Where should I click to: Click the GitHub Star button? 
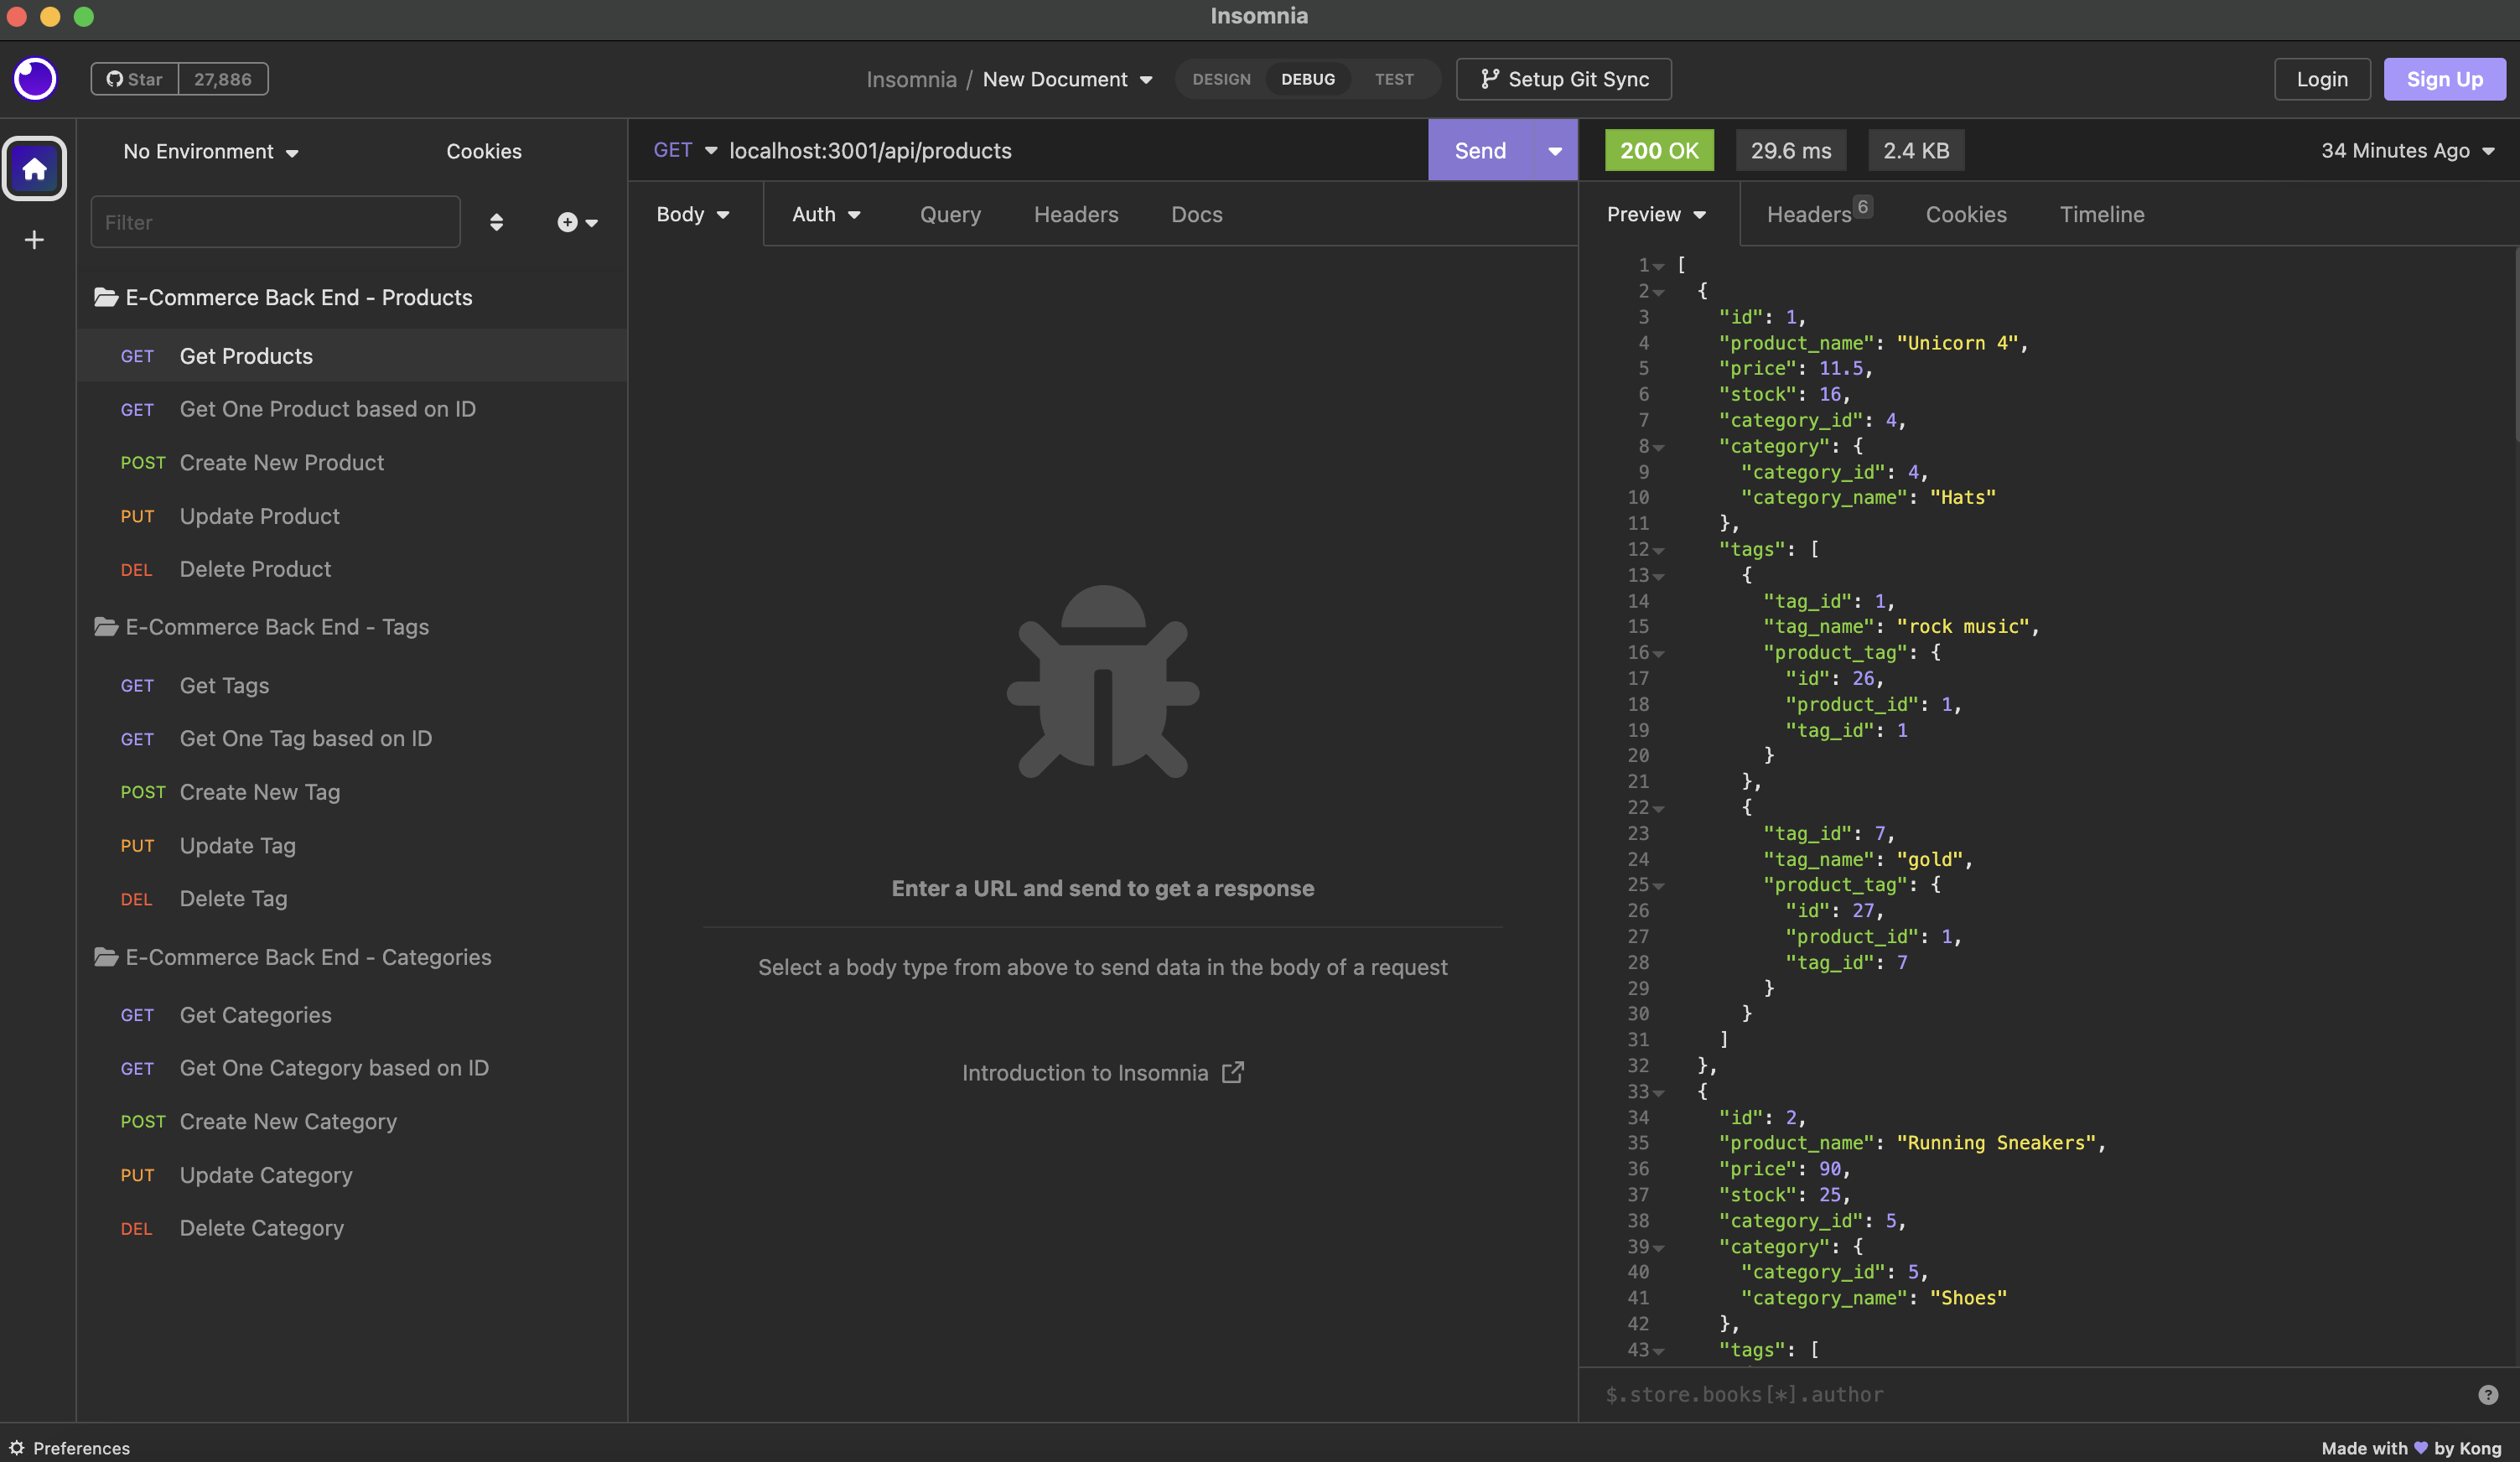(x=135, y=79)
